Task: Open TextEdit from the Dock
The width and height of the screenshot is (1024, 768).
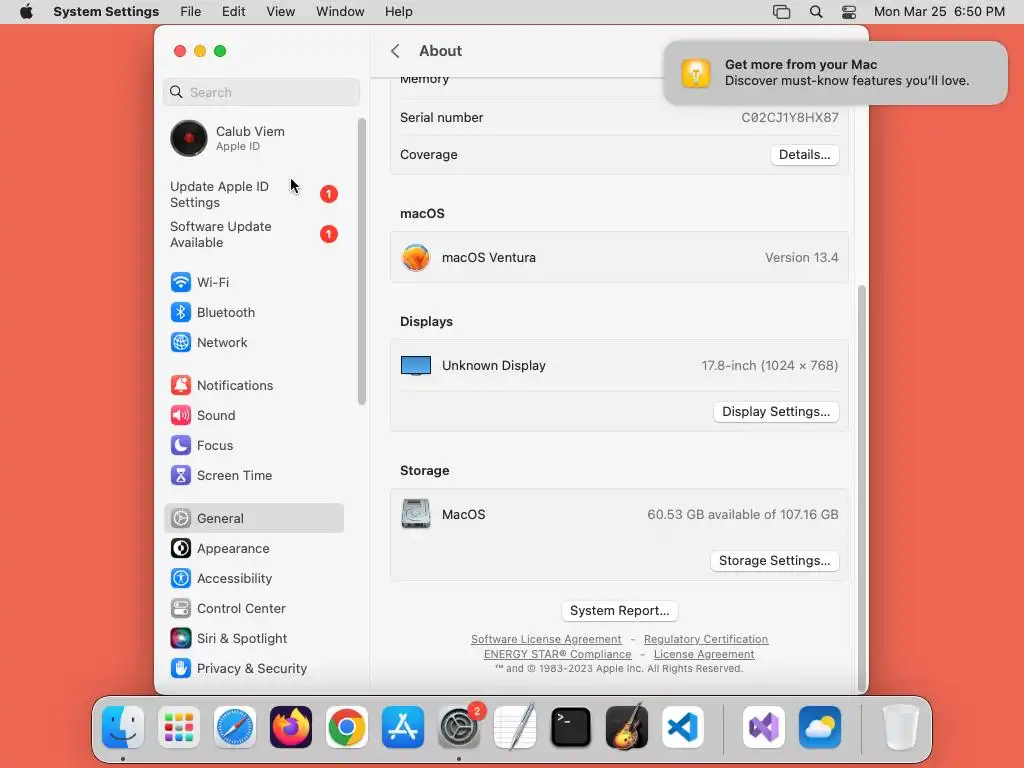Action: tap(515, 727)
